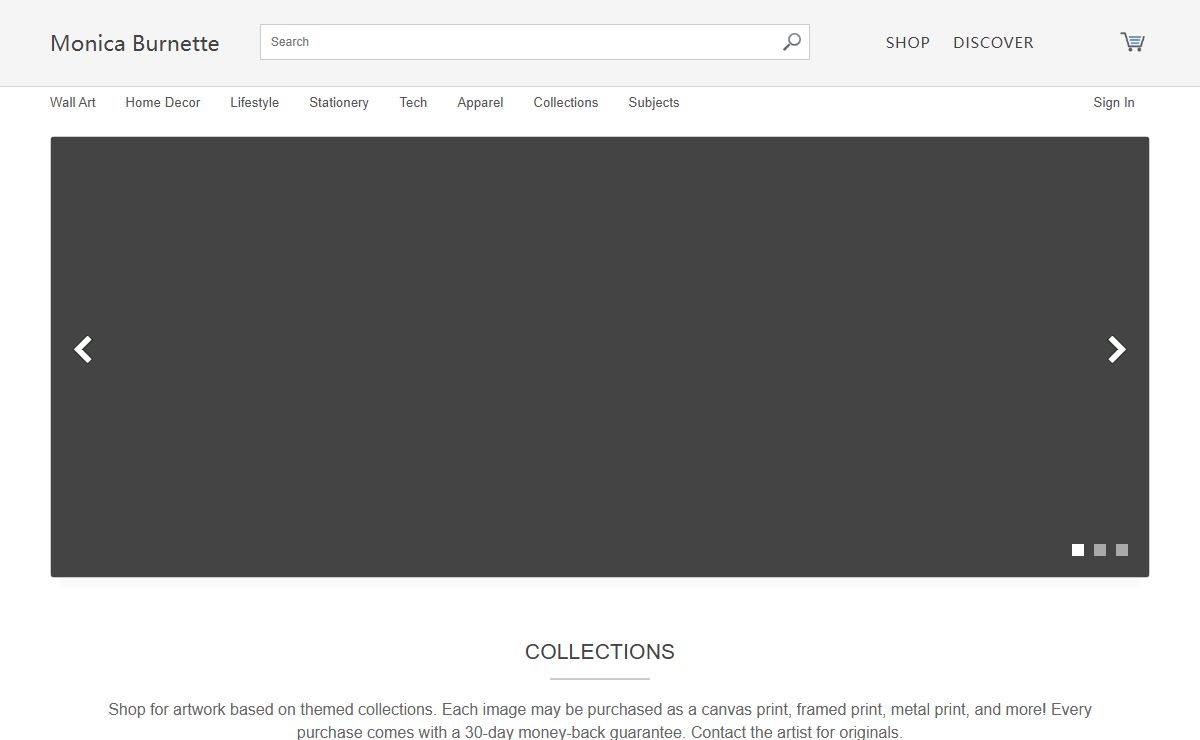The image size is (1200, 740).
Task: Select the third carousel indicator dot
Action: tap(1122, 550)
